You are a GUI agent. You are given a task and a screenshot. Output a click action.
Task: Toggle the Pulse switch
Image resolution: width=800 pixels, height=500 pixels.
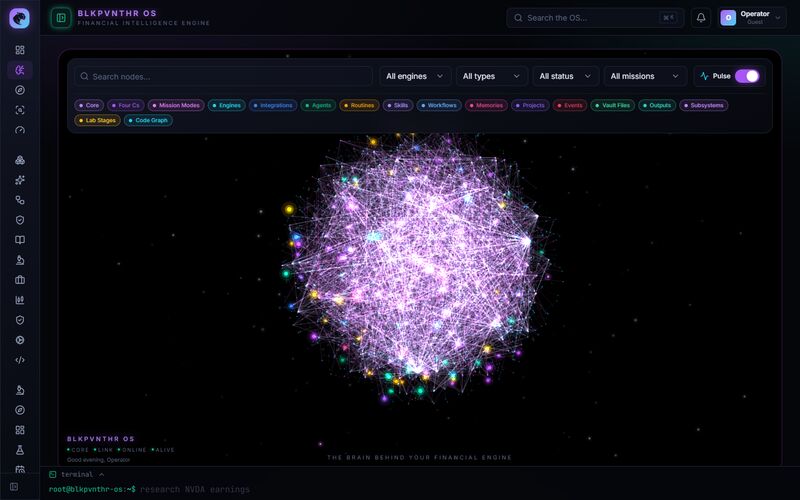[747, 76]
